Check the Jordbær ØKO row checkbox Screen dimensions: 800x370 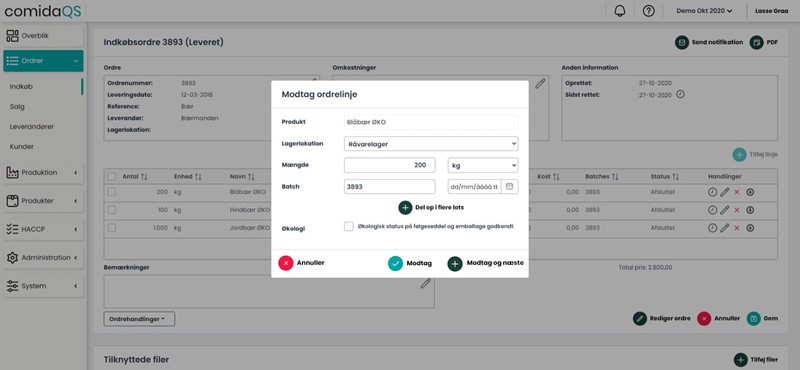coord(111,228)
